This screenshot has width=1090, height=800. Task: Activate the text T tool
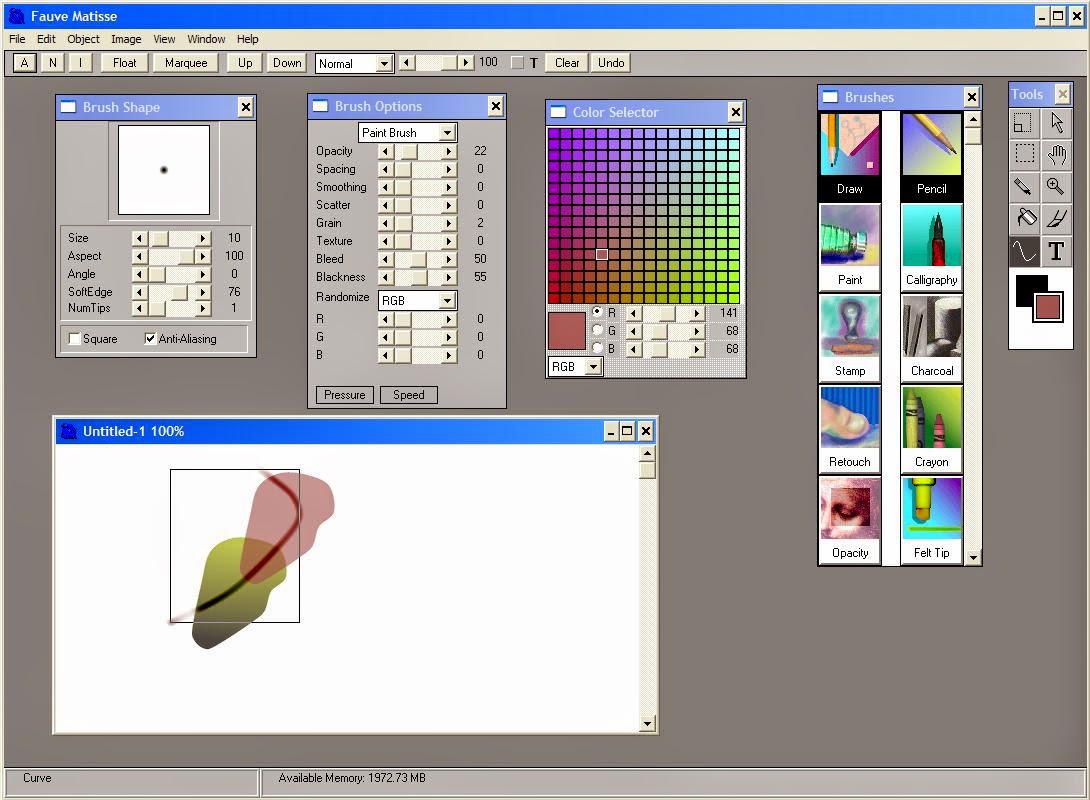tap(1056, 250)
